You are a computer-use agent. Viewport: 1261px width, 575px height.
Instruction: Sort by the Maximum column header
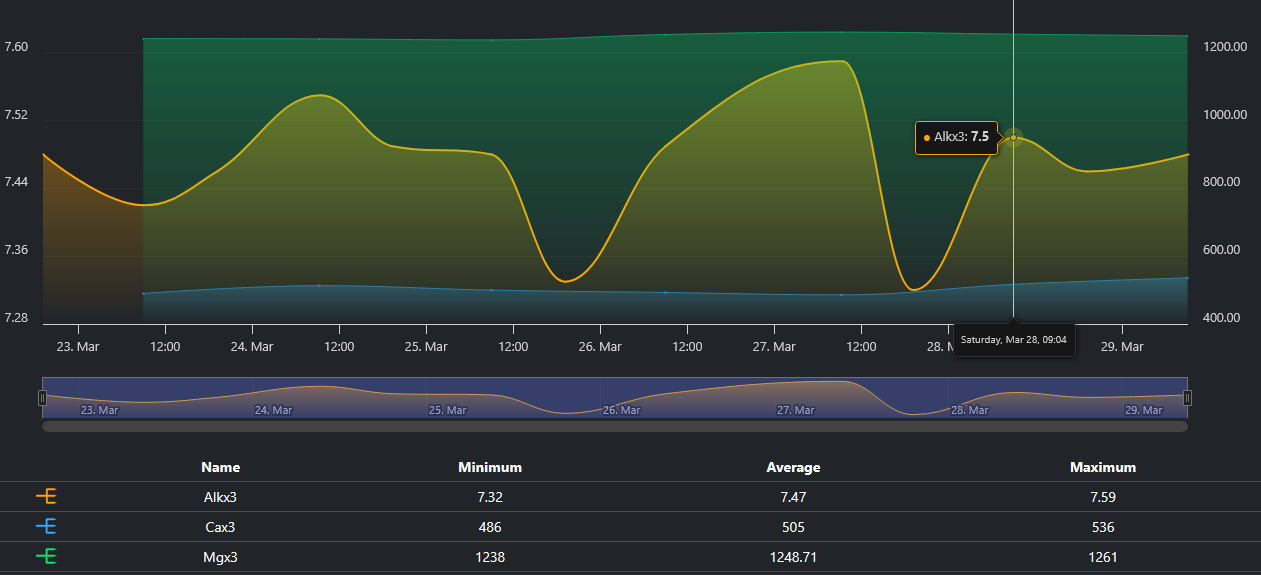click(1103, 467)
